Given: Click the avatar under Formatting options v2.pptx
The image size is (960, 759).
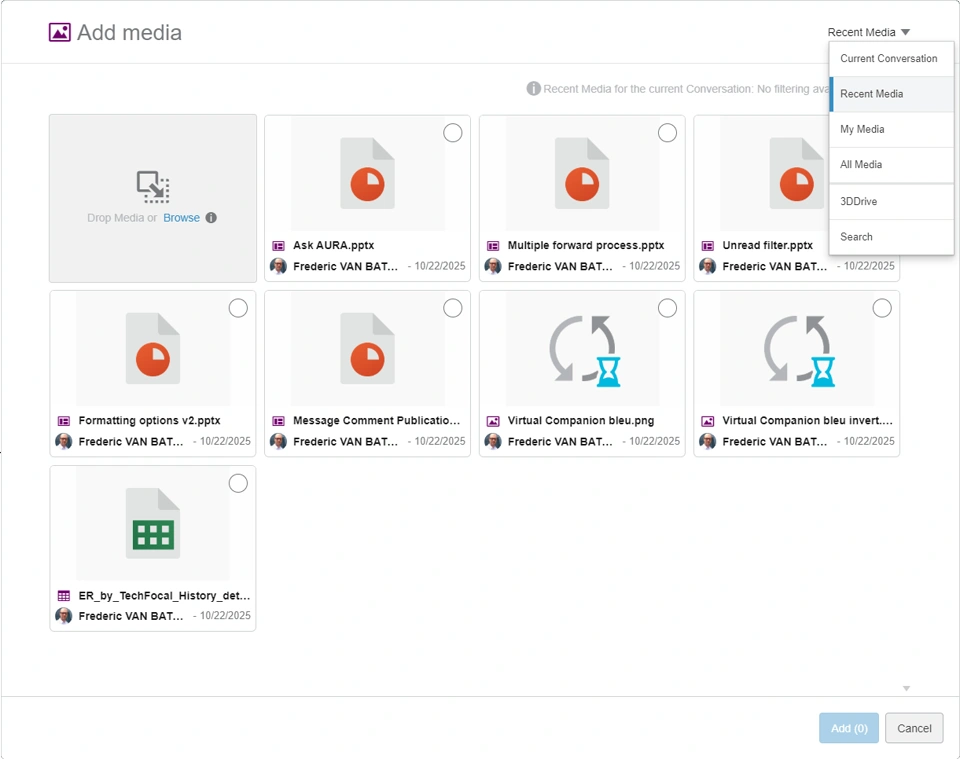Looking at the screenshot, I should coord(64,442).
